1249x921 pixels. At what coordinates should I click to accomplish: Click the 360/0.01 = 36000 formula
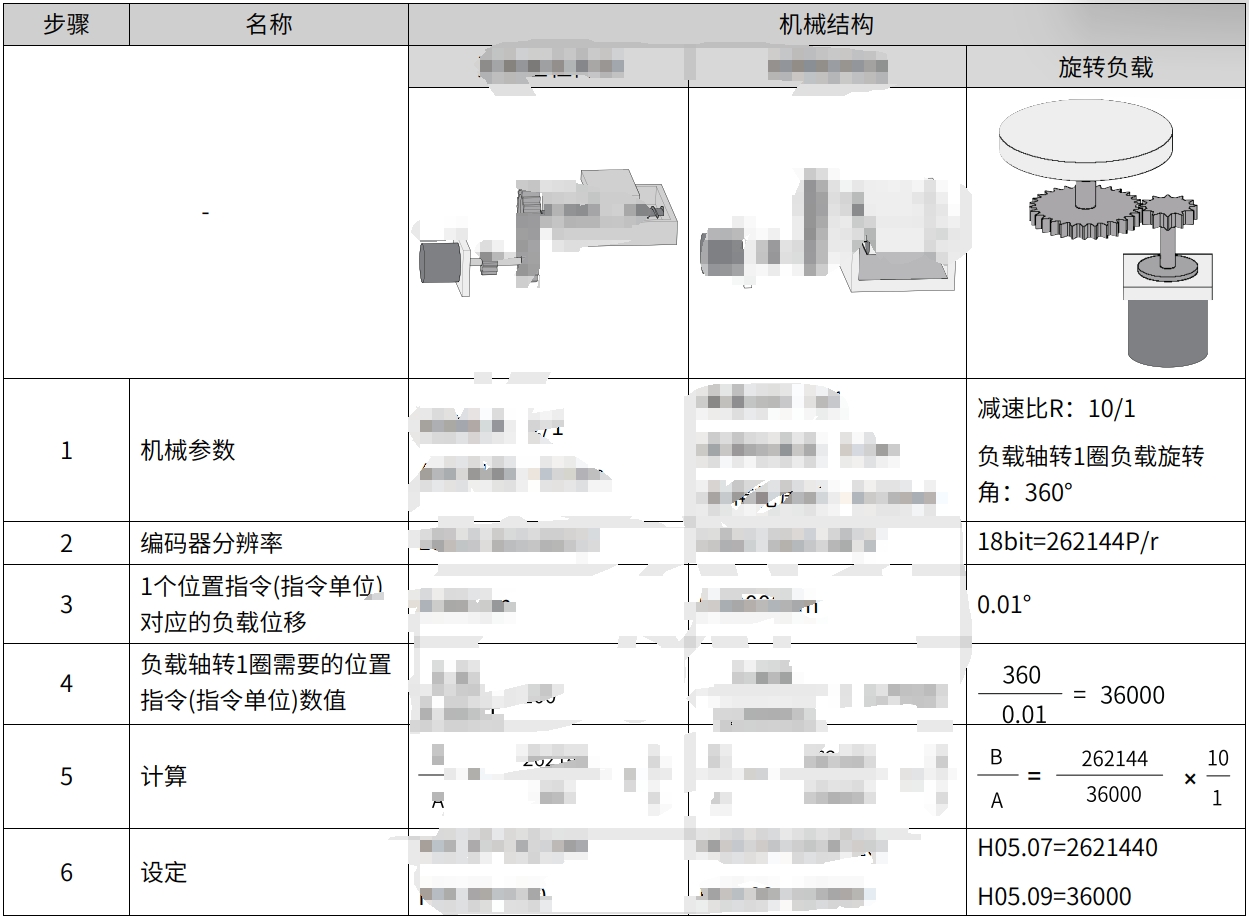click(1070, 694)
